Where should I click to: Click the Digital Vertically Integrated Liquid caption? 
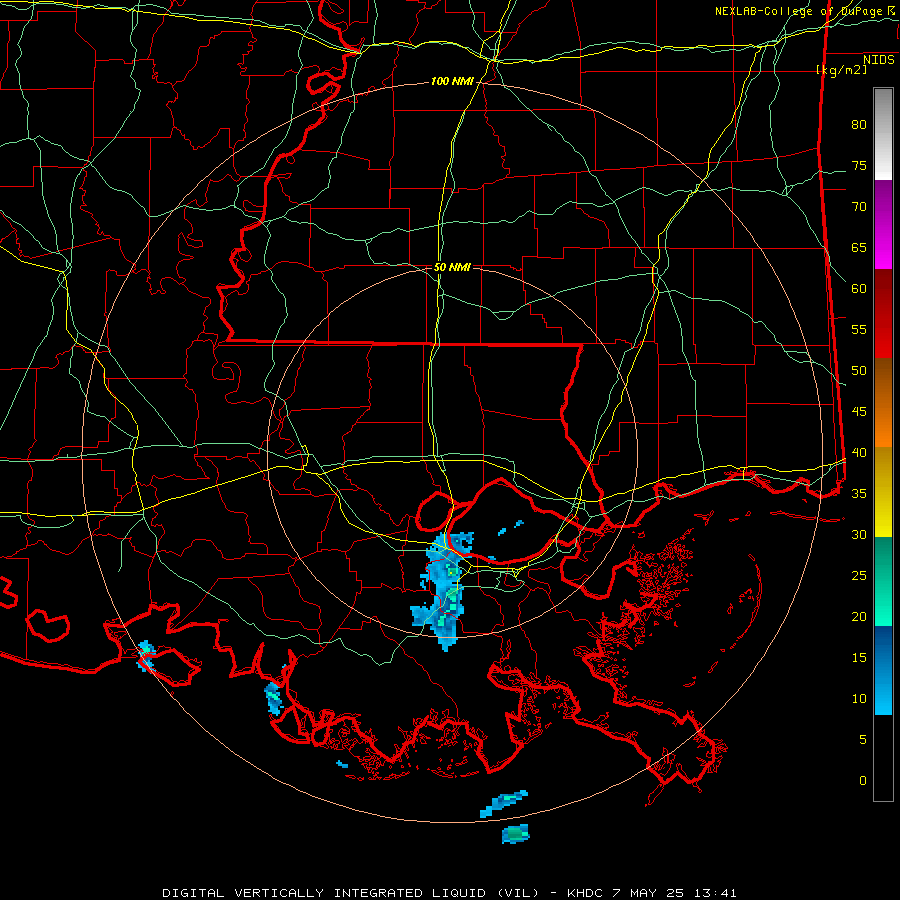[x=449, y=893]
